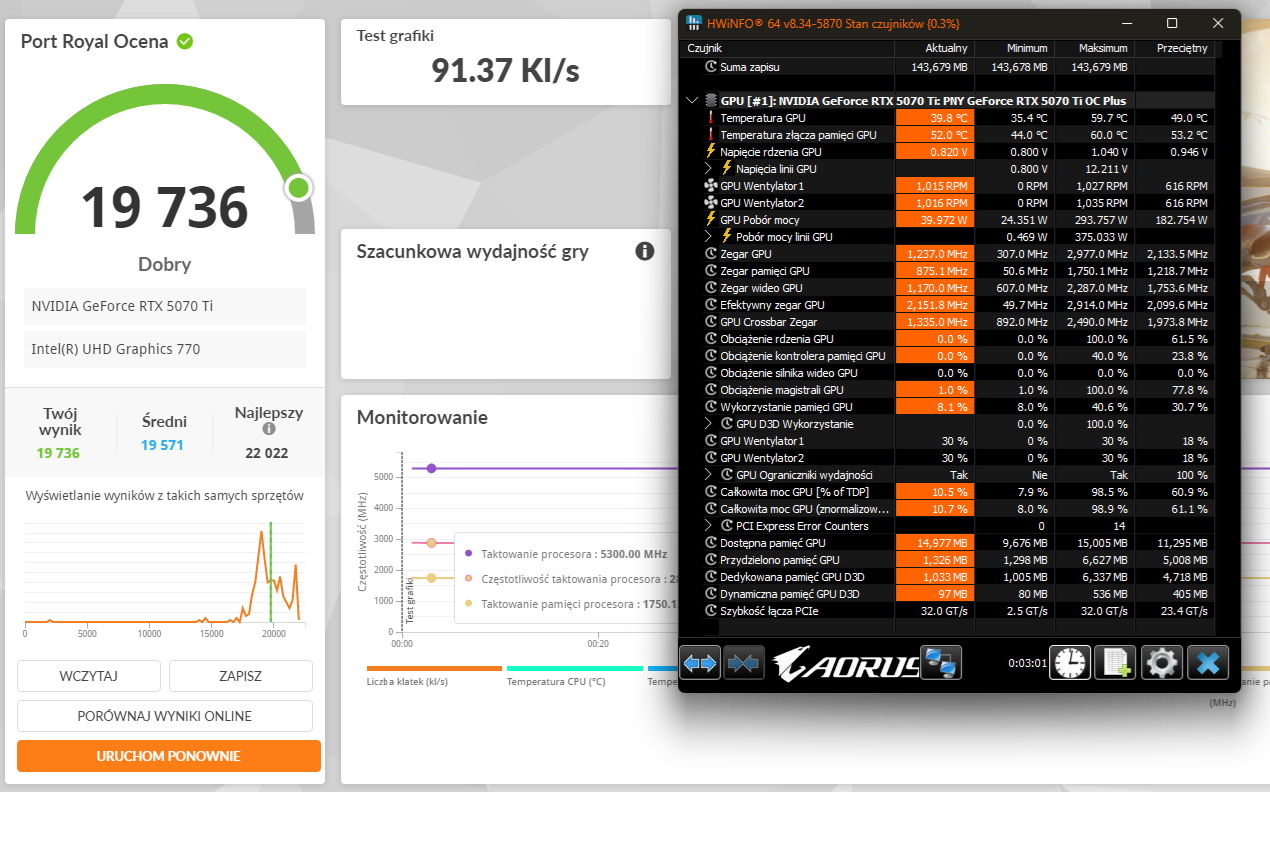Click NVIDIA GeForce RTX 5070 Ti field

point(165,306)
